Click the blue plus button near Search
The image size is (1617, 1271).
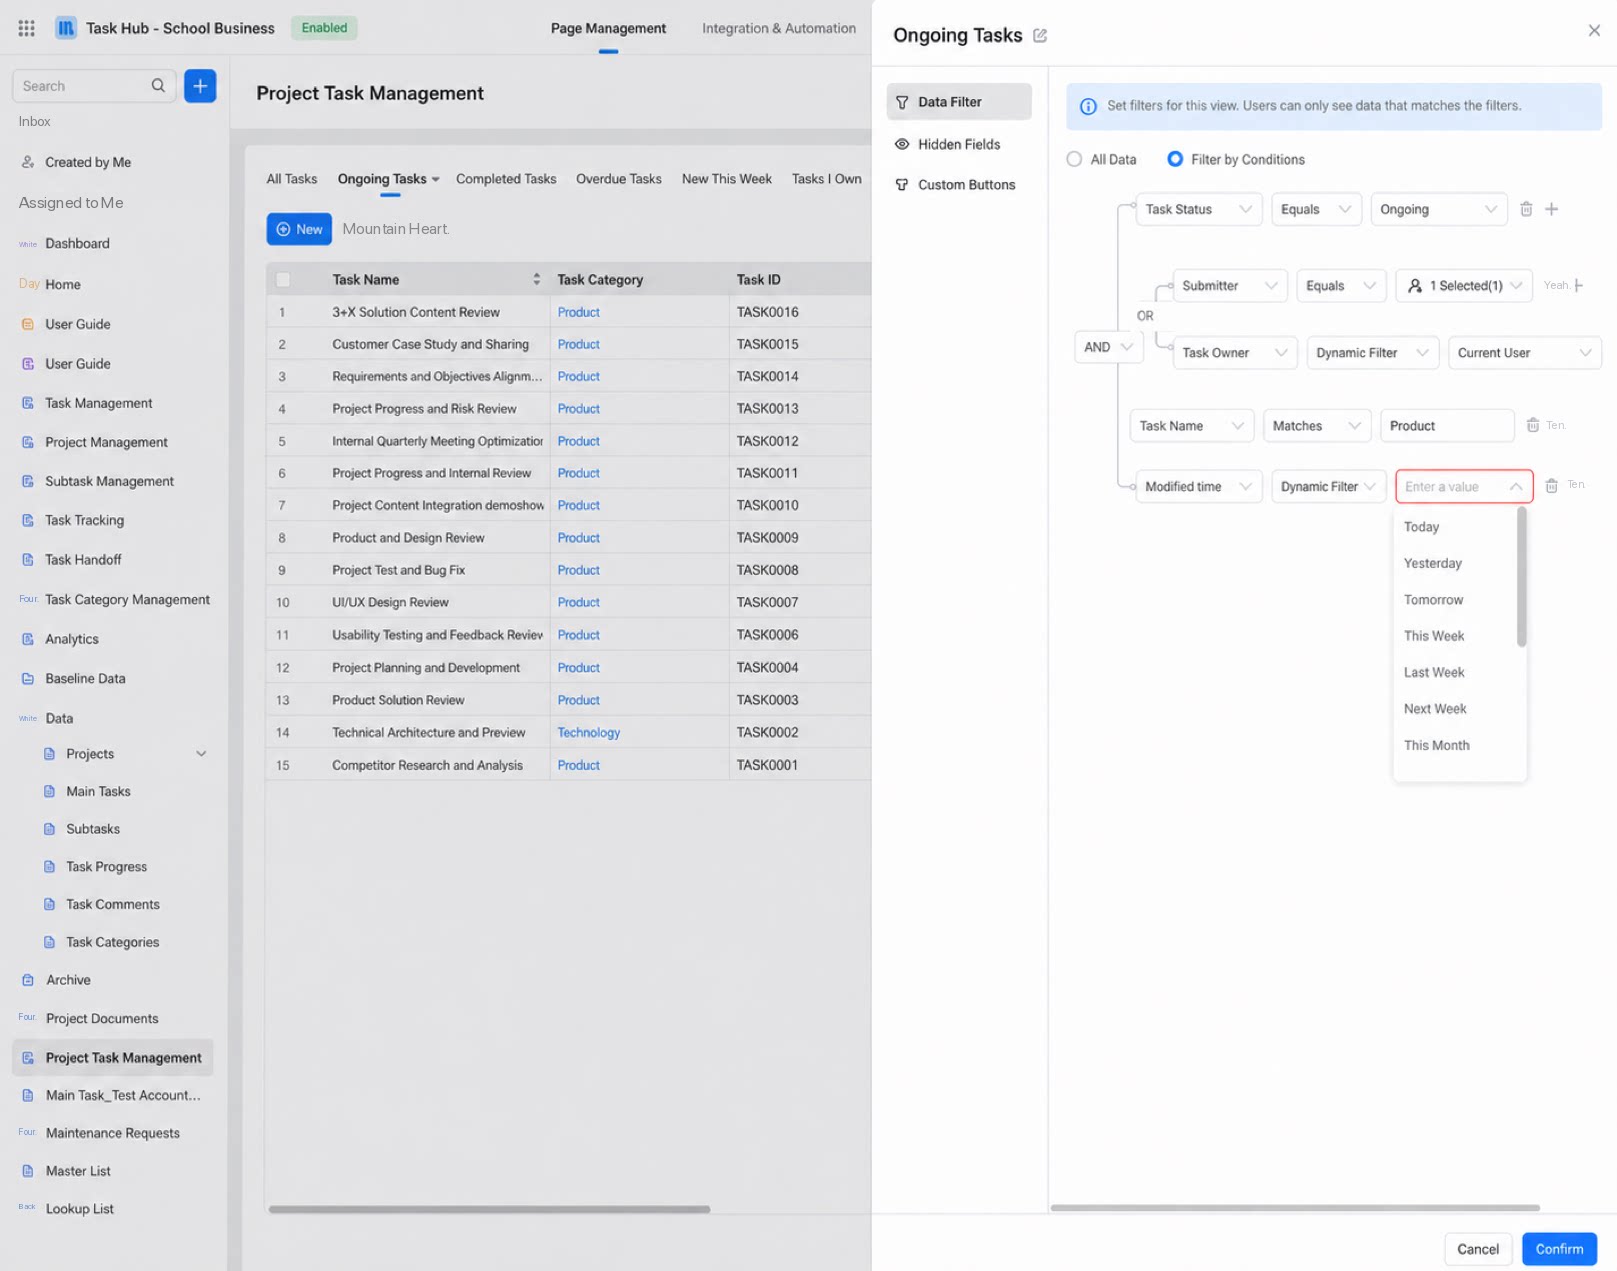(x=200, y=86)
